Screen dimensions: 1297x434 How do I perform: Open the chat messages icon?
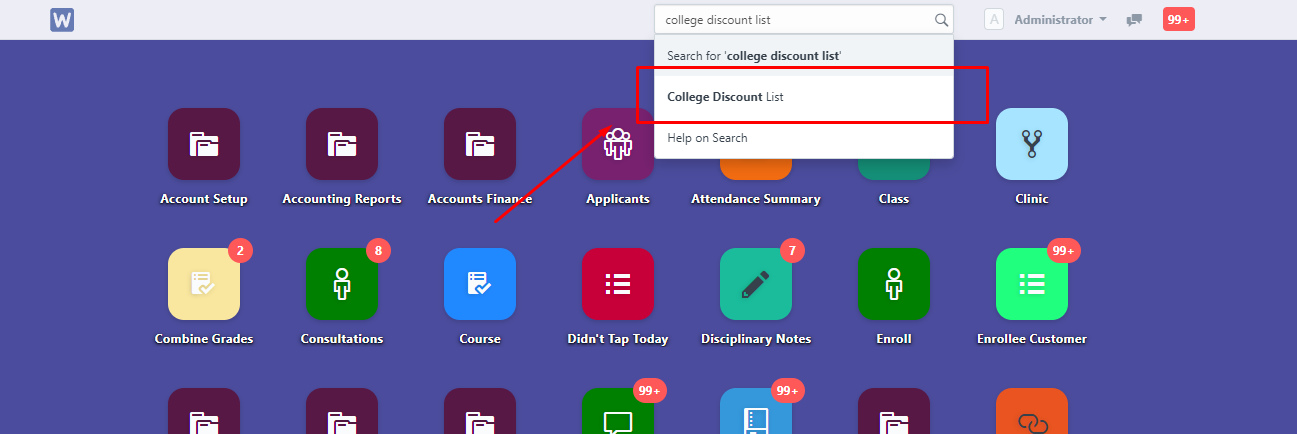click(1134, 20)
